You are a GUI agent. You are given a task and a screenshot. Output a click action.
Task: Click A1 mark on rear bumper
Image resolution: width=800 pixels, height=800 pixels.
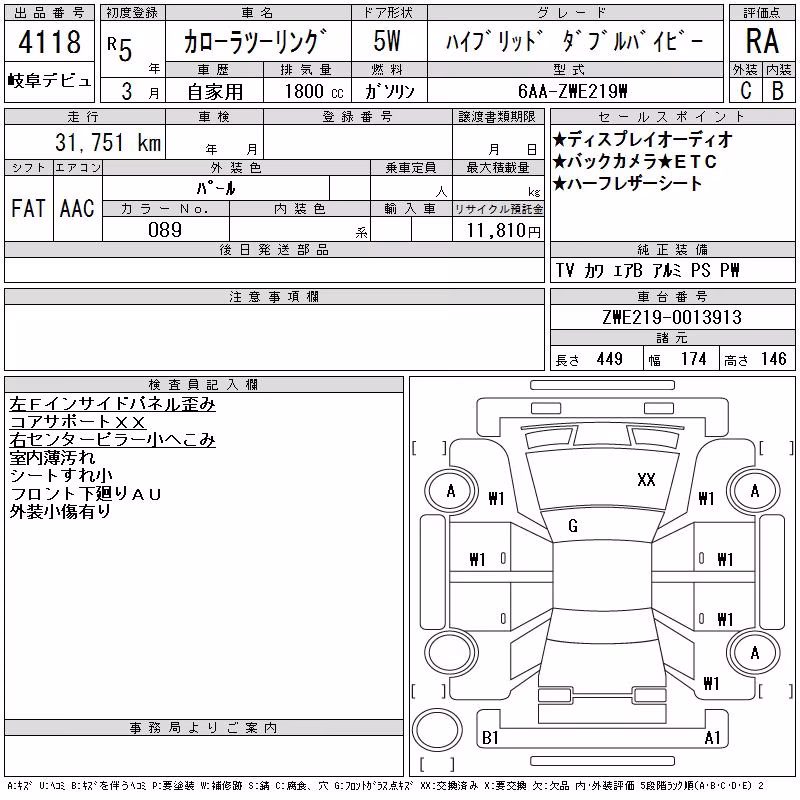(x=712, y=738)
